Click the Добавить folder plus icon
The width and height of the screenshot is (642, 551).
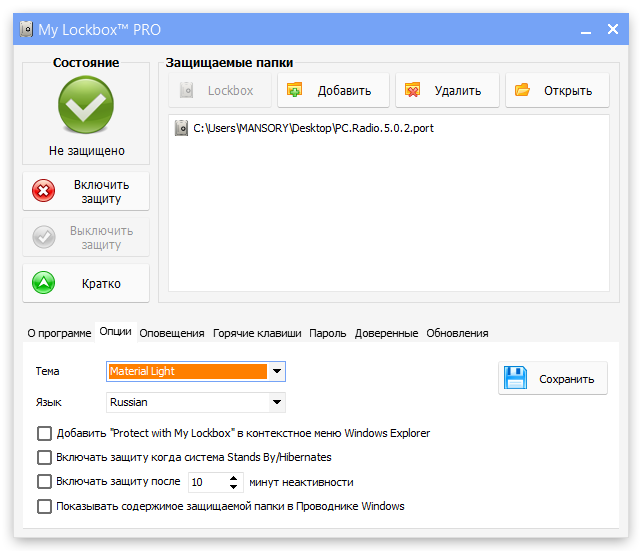(x=294, y=90)
